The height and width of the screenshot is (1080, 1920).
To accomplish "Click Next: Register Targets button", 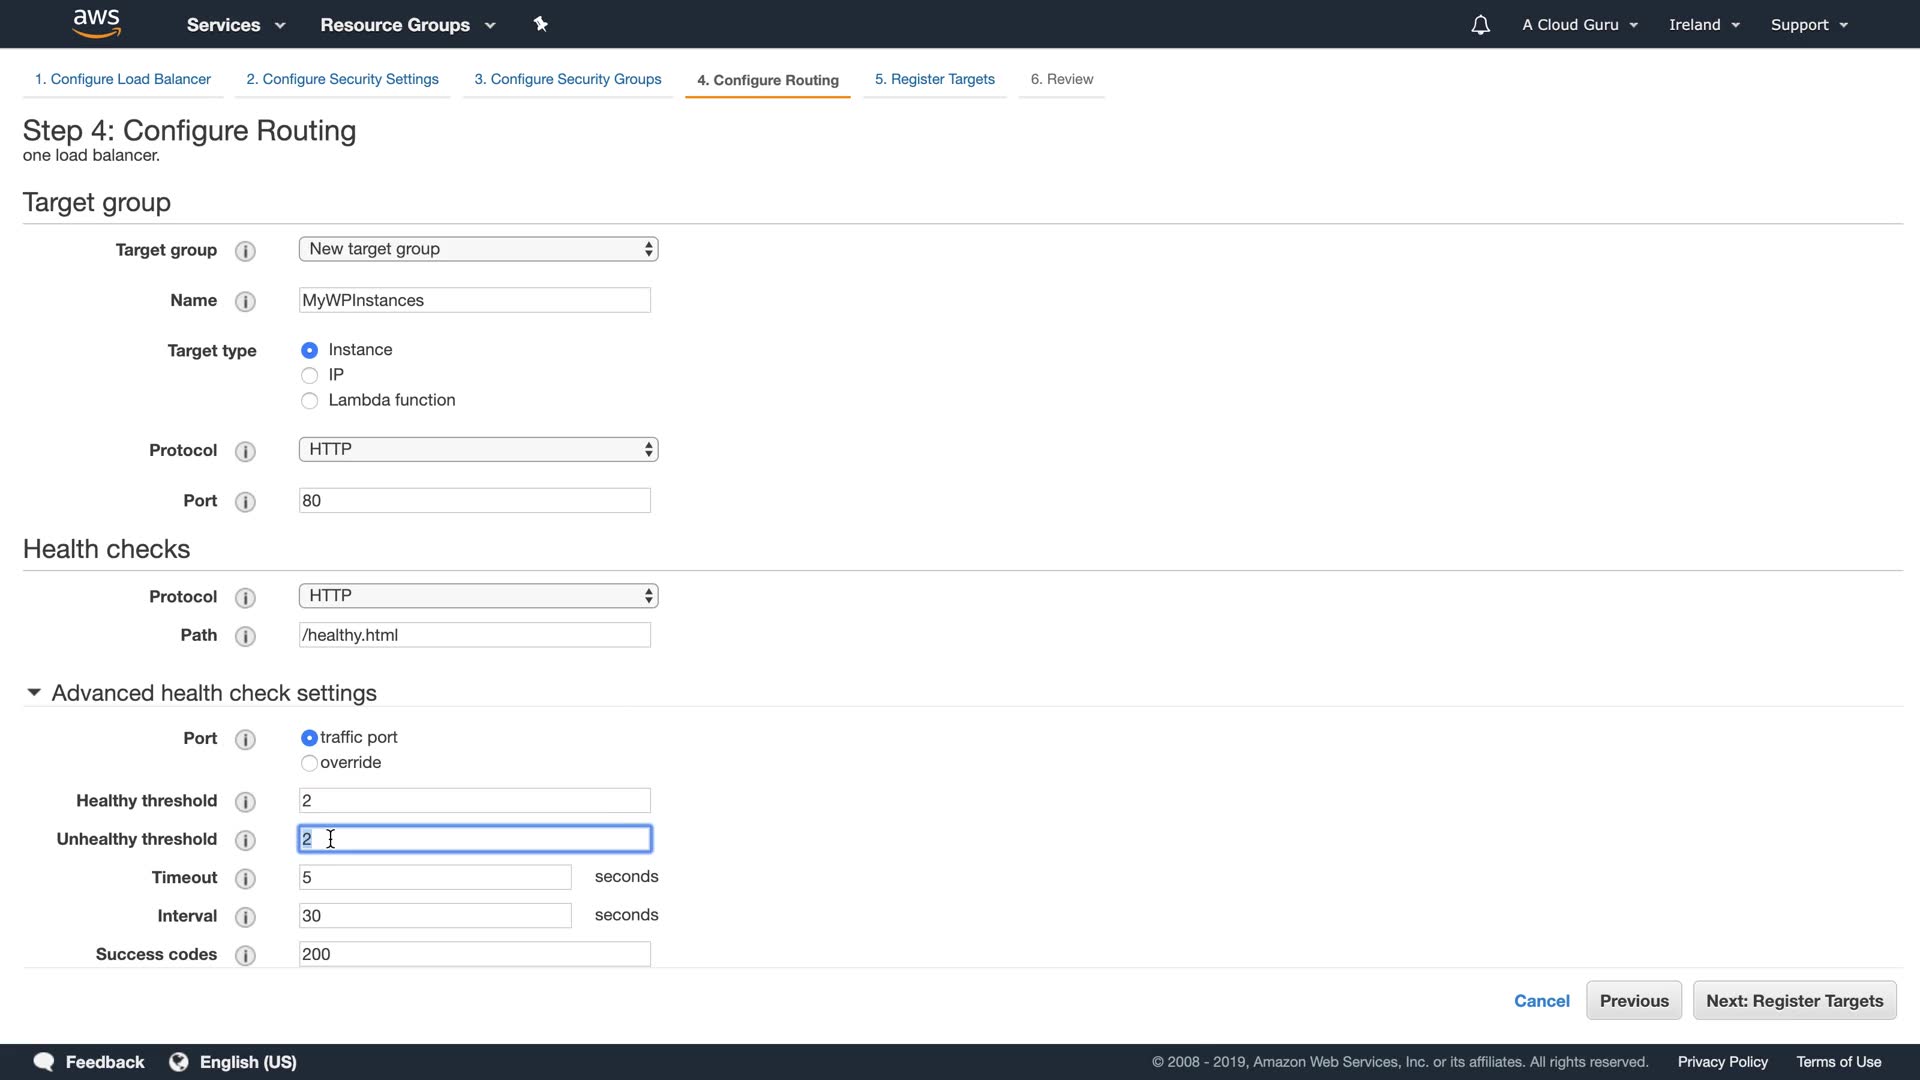I will 1794,1001.
